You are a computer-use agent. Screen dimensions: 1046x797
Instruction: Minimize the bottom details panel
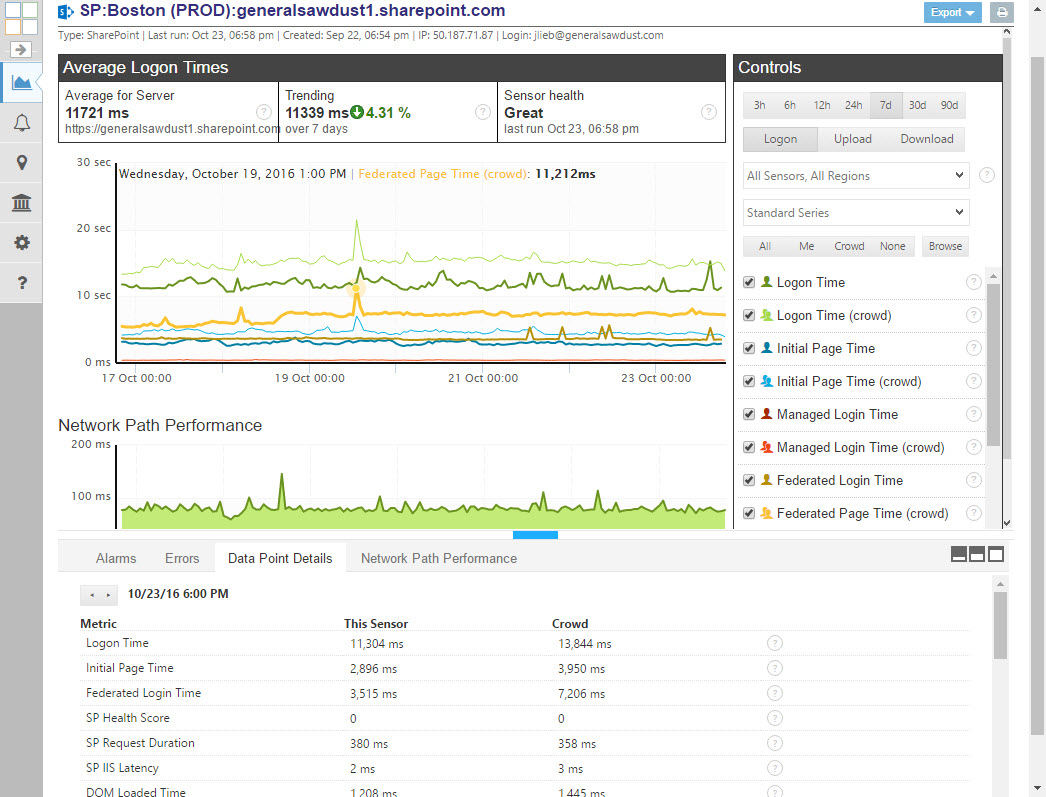959,554
